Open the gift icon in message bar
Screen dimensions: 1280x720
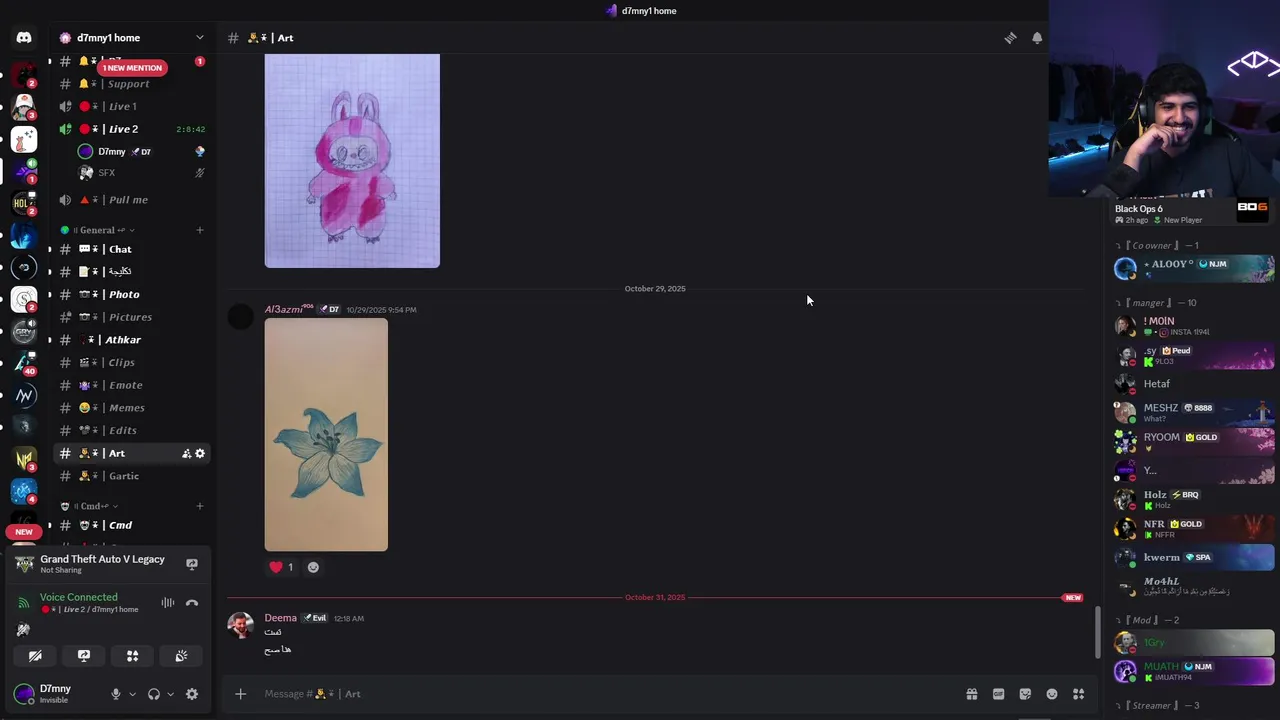point(971,694)
